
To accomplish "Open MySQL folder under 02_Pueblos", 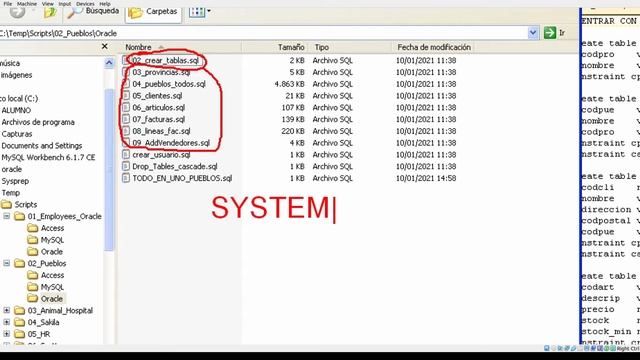I will 52,287.
